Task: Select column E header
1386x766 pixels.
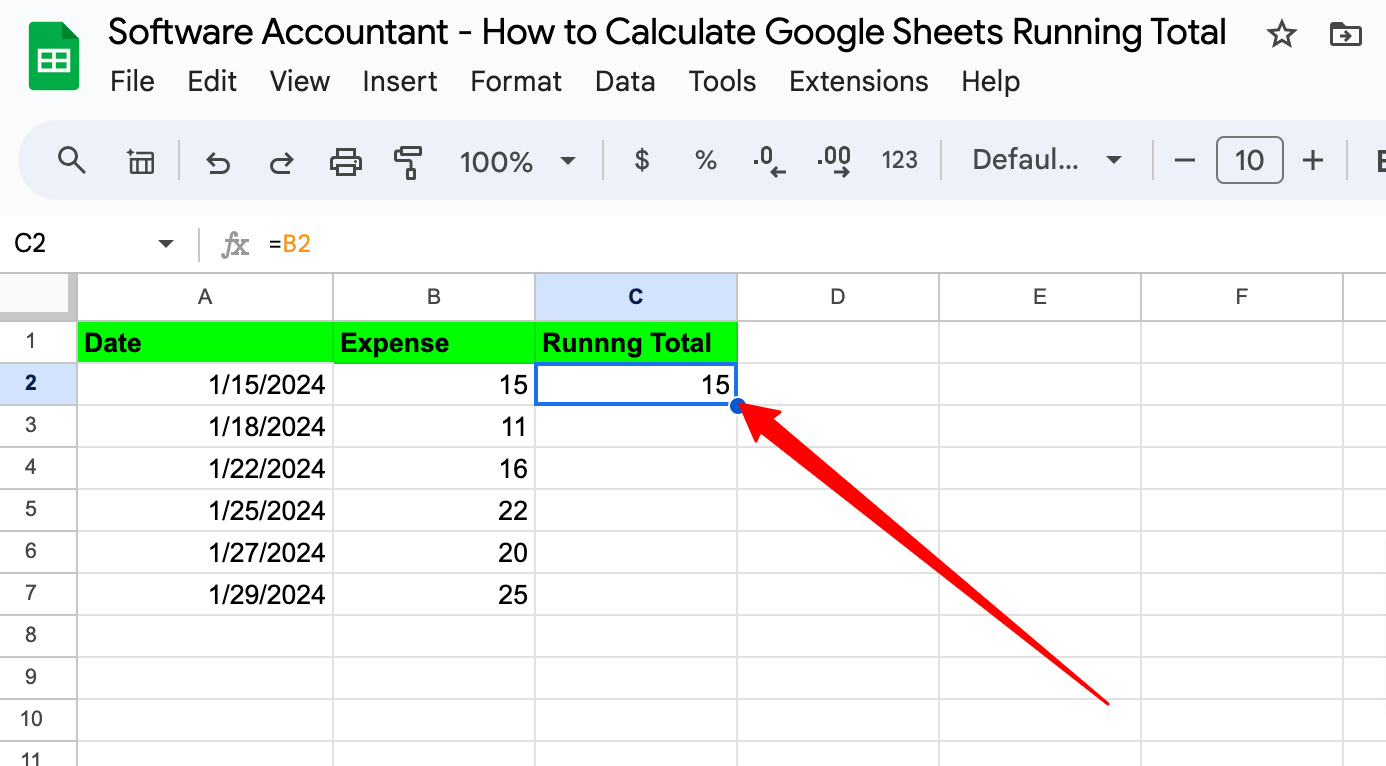Action: (1040, 296)
